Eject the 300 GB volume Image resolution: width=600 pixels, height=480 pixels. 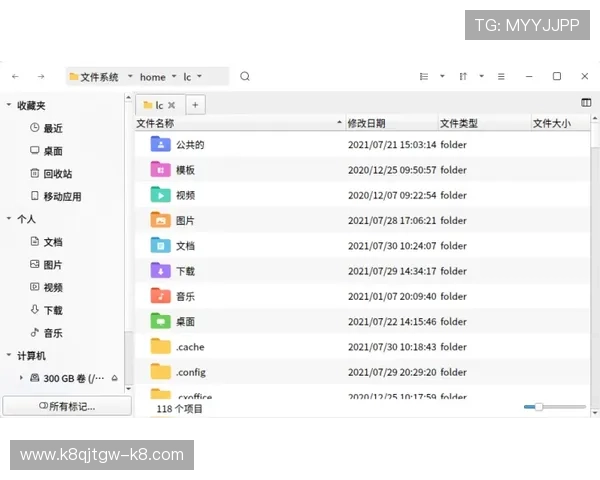pyautogui.click(x=114, y=378)
